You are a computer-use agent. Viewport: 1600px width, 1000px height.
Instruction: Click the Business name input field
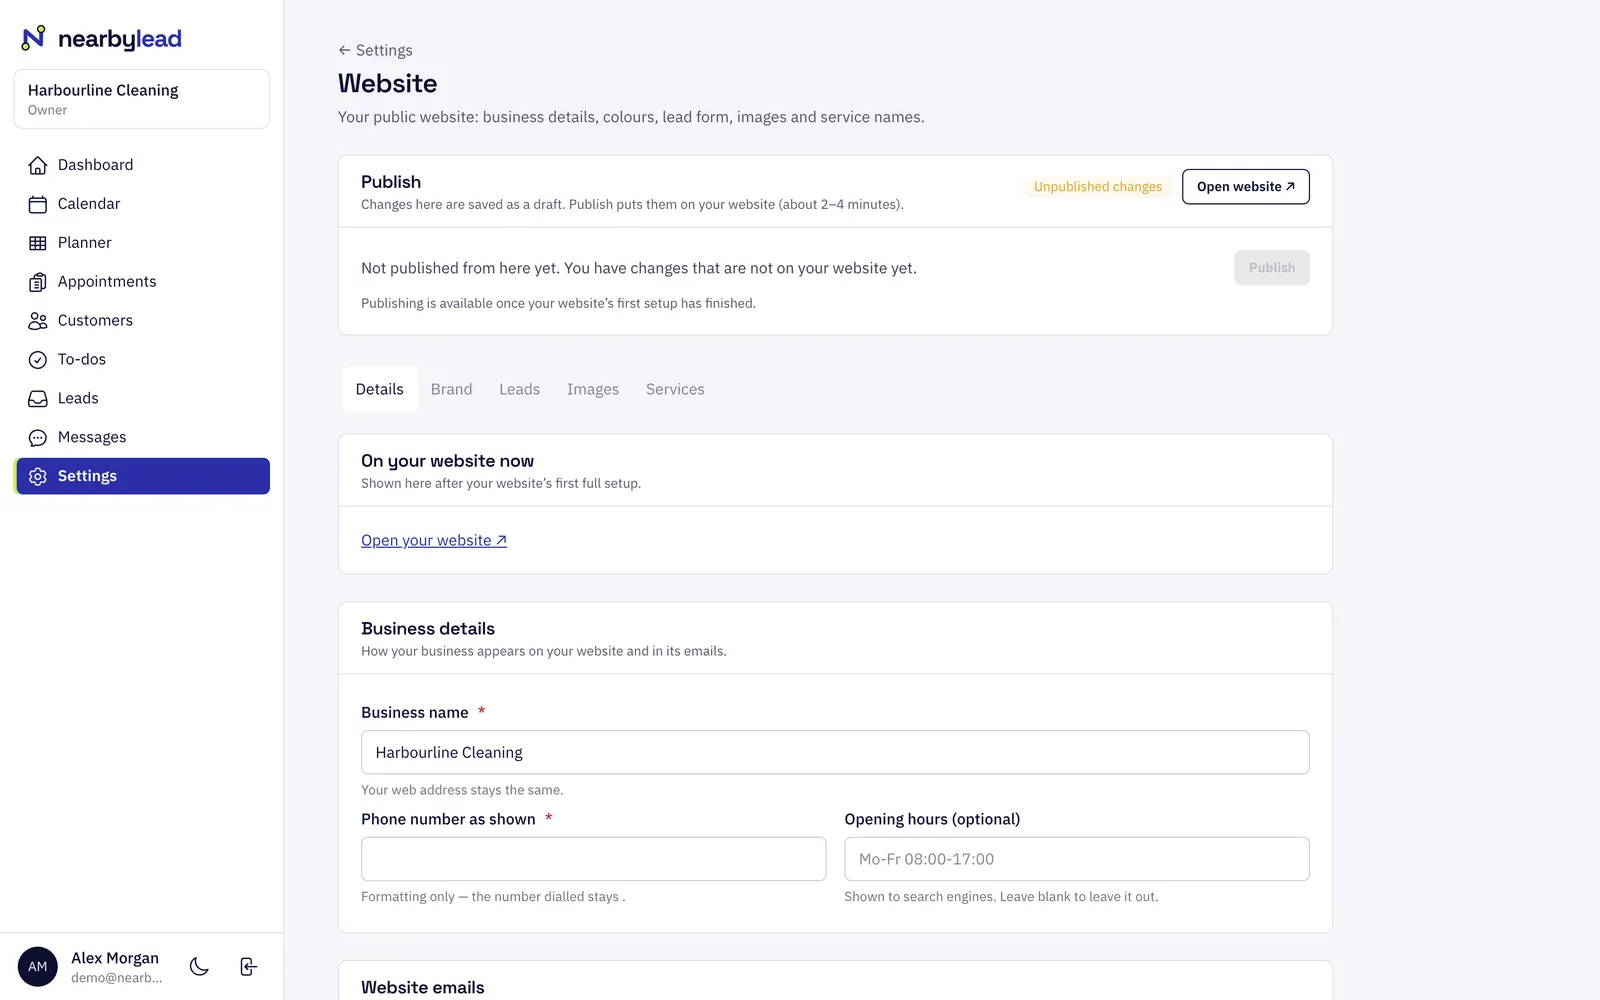pyautogui.click(x=835, y=752)
